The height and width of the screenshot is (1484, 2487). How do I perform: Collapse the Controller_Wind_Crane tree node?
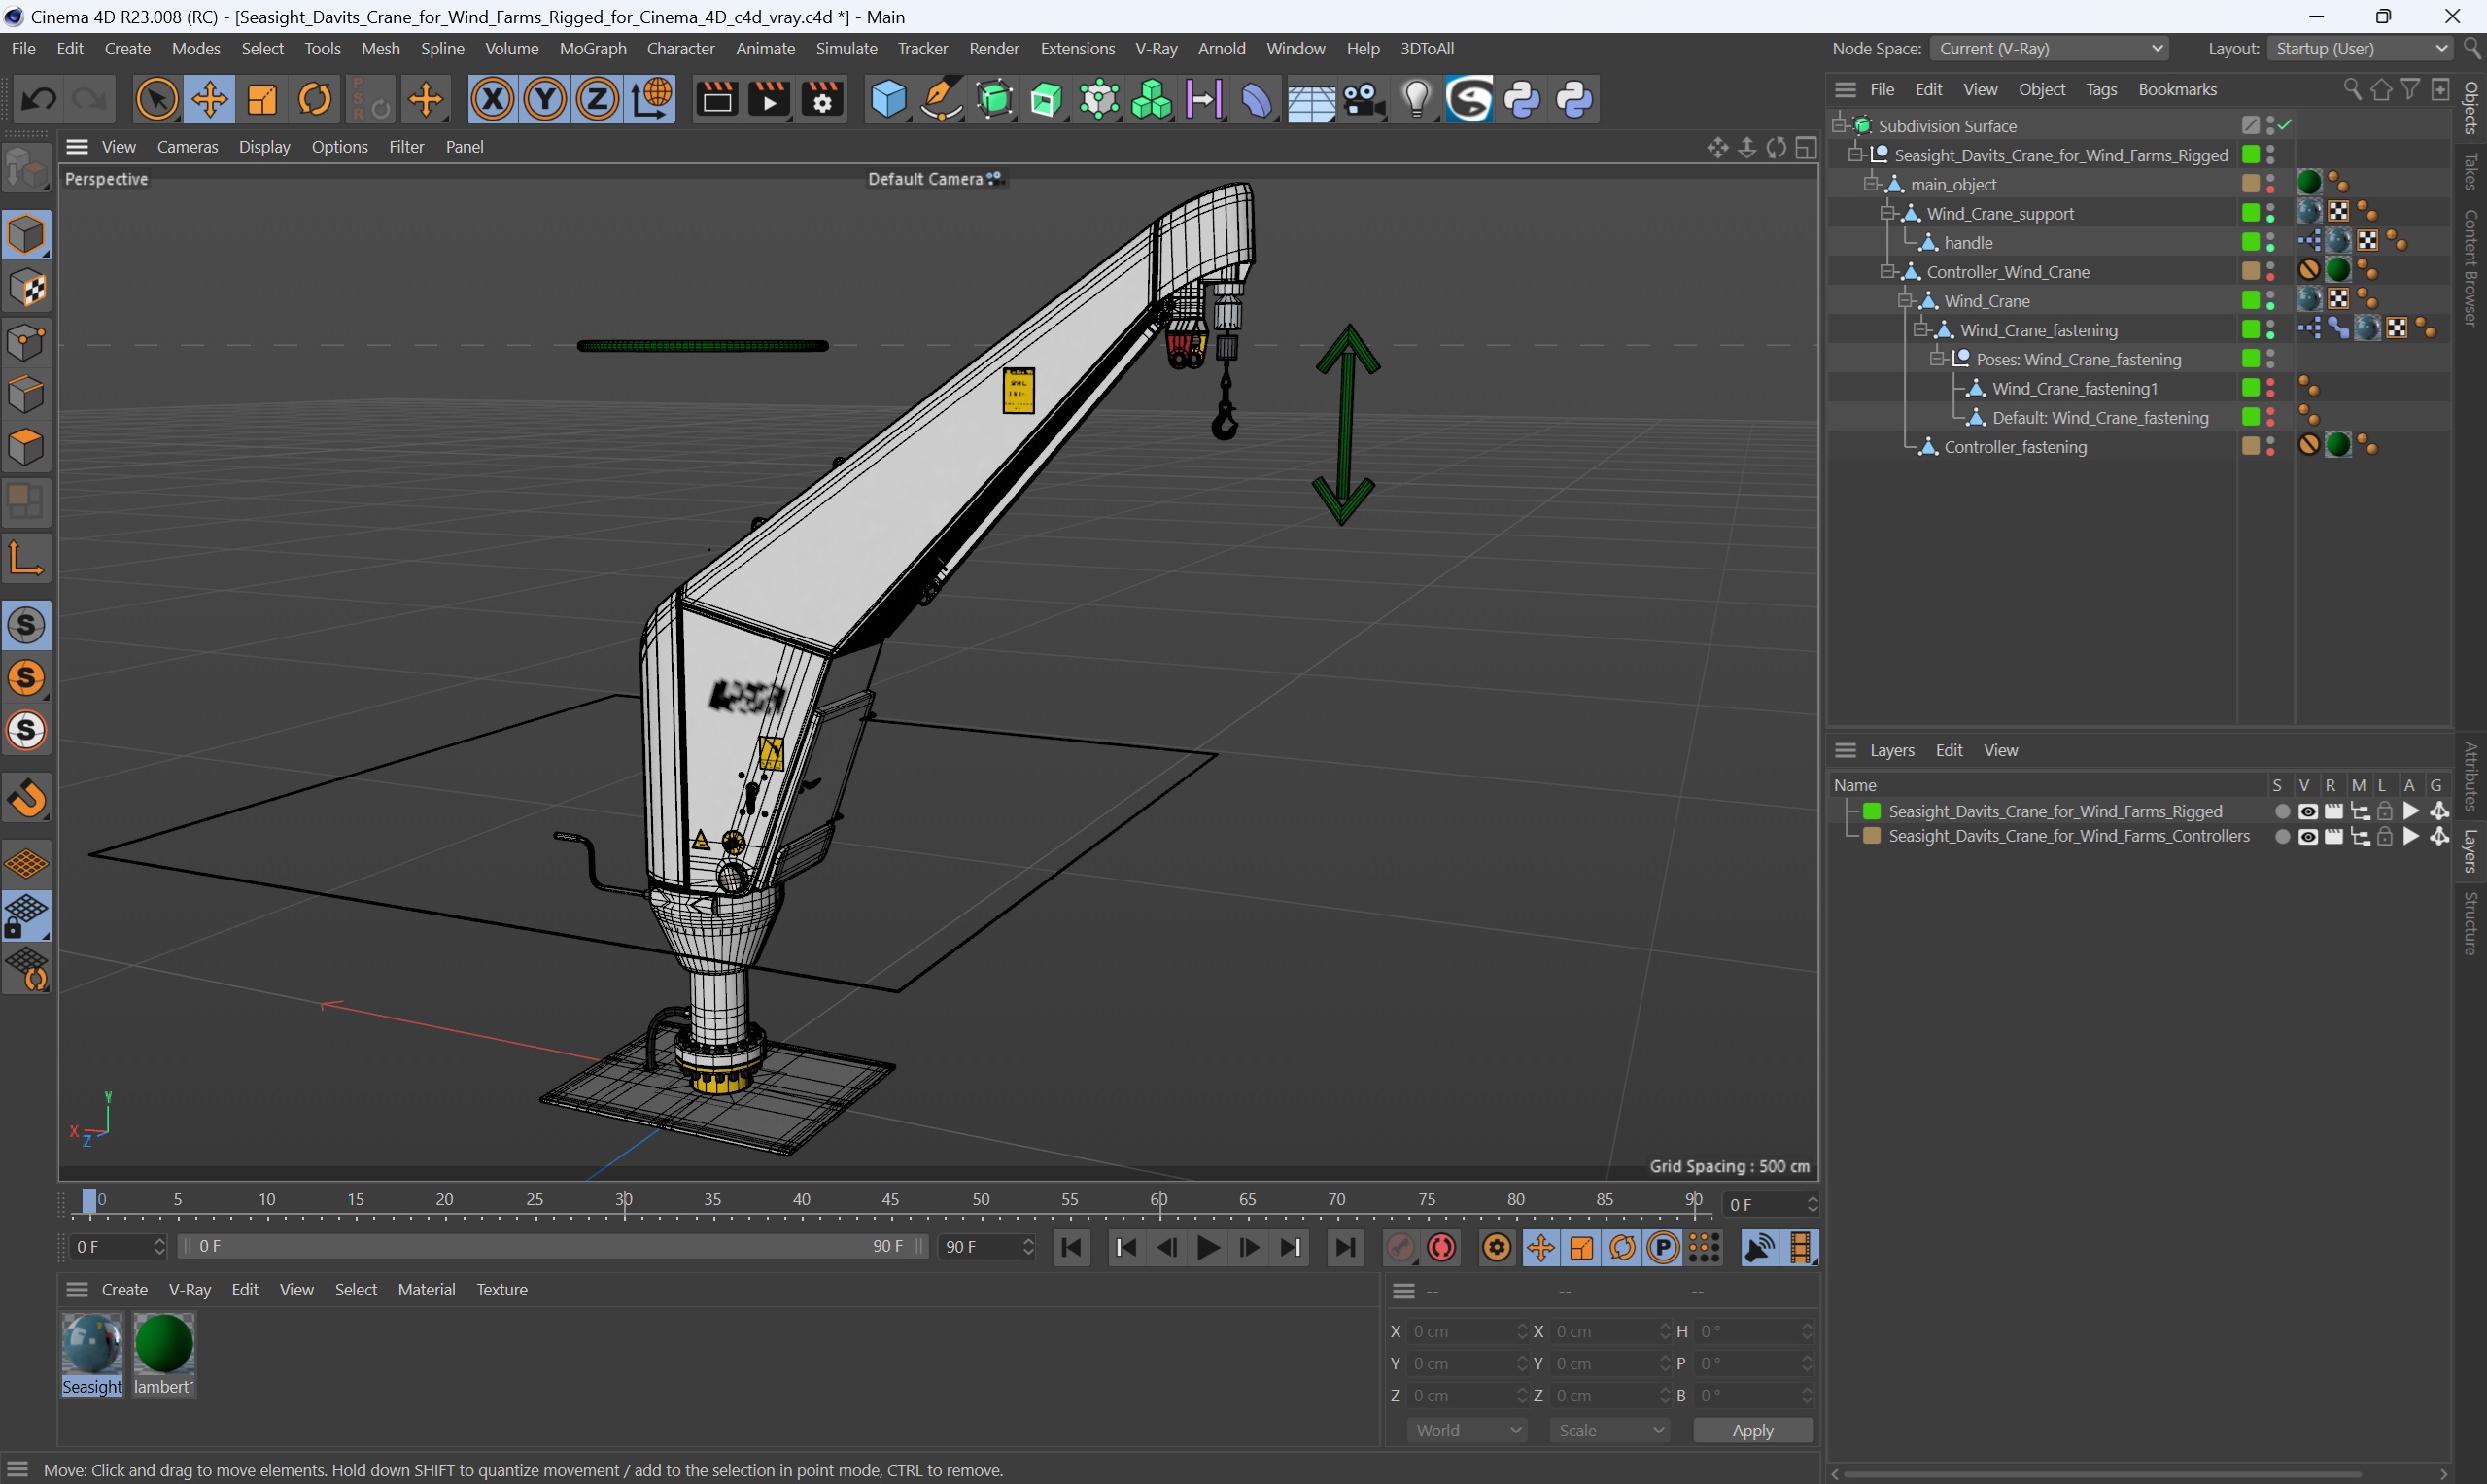coord(1886,271)
